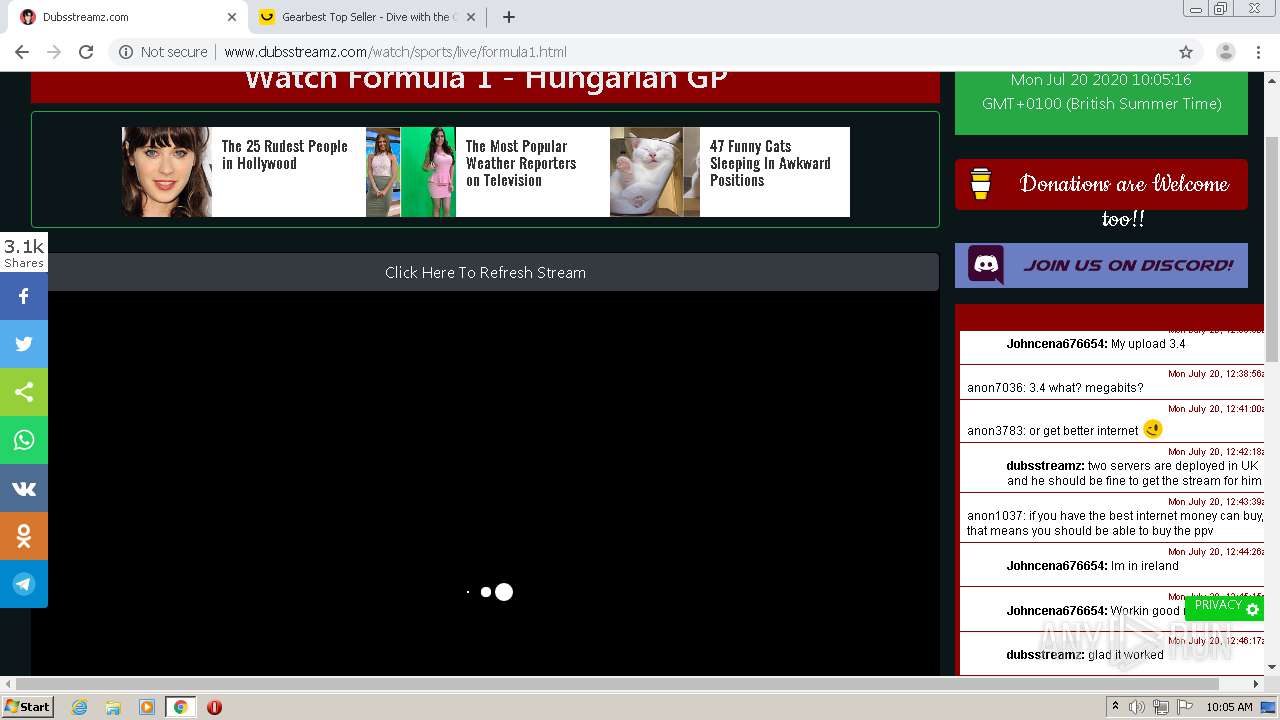The width and height of the screenshot is (1280, 720).
Task: Open the green Privacy settings button
Action: (x=1225, y=606)
